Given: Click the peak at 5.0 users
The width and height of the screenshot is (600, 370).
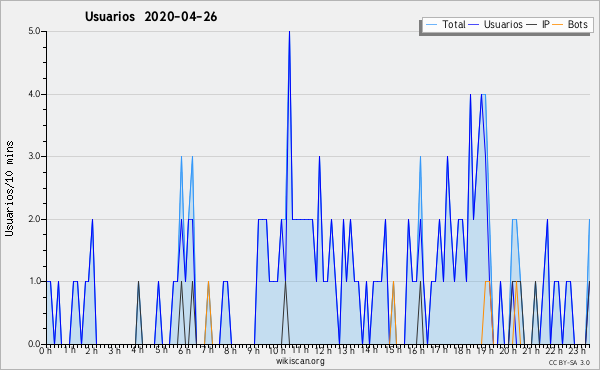Looking at the screenshot, I should (x=289, y=32).
